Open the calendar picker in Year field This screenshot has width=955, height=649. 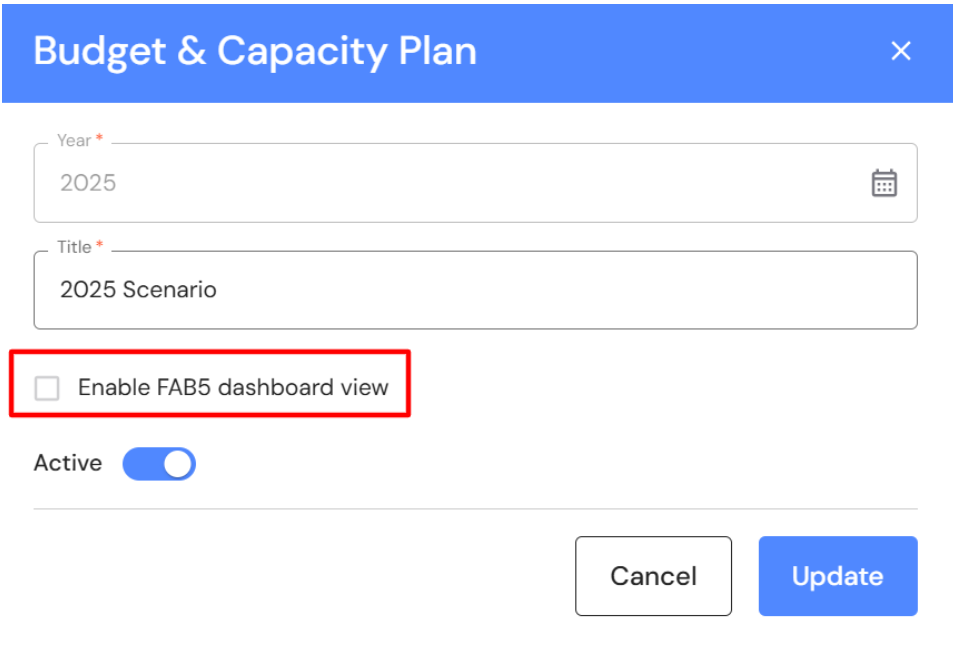(x=884, y=183)
